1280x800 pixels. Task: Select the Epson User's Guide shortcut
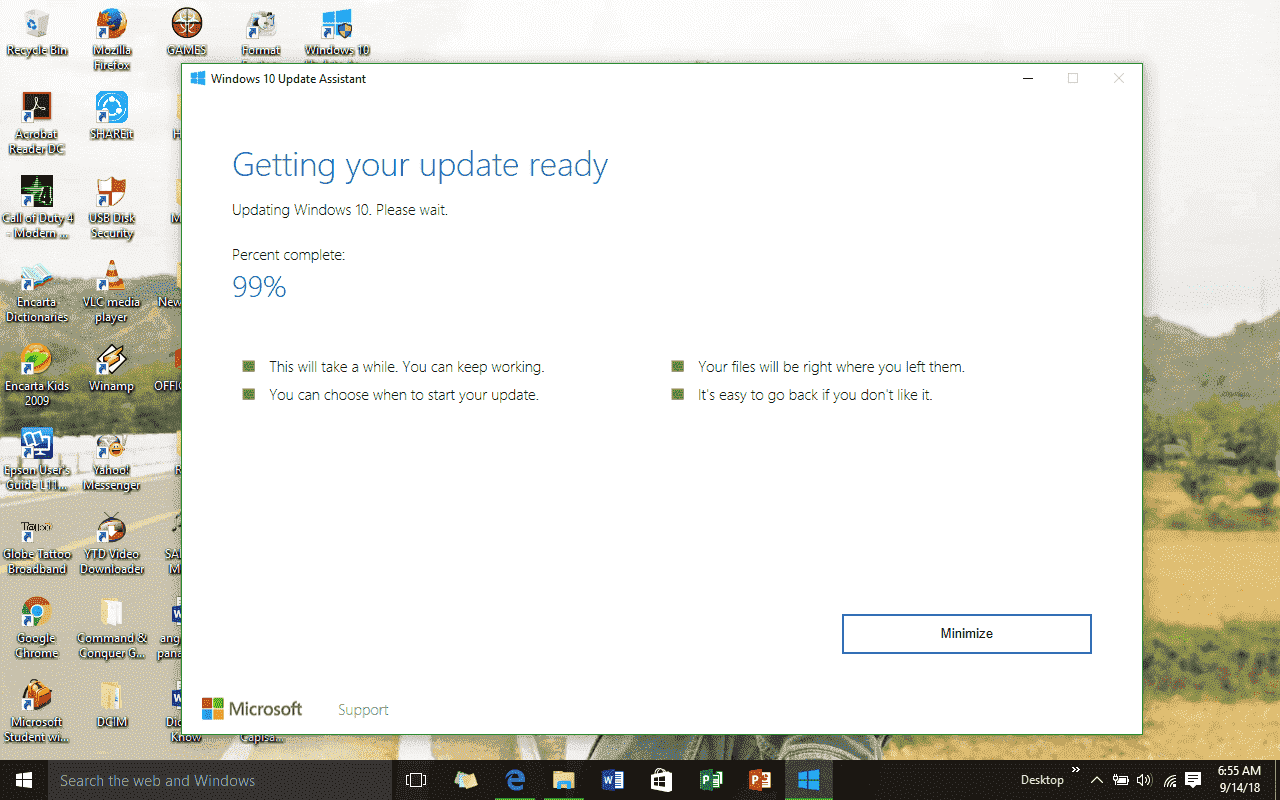[37, 459]
